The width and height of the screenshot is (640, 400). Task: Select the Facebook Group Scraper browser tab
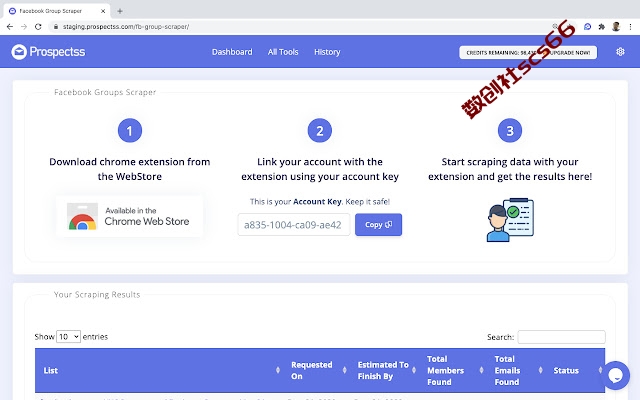click(56, 11)
